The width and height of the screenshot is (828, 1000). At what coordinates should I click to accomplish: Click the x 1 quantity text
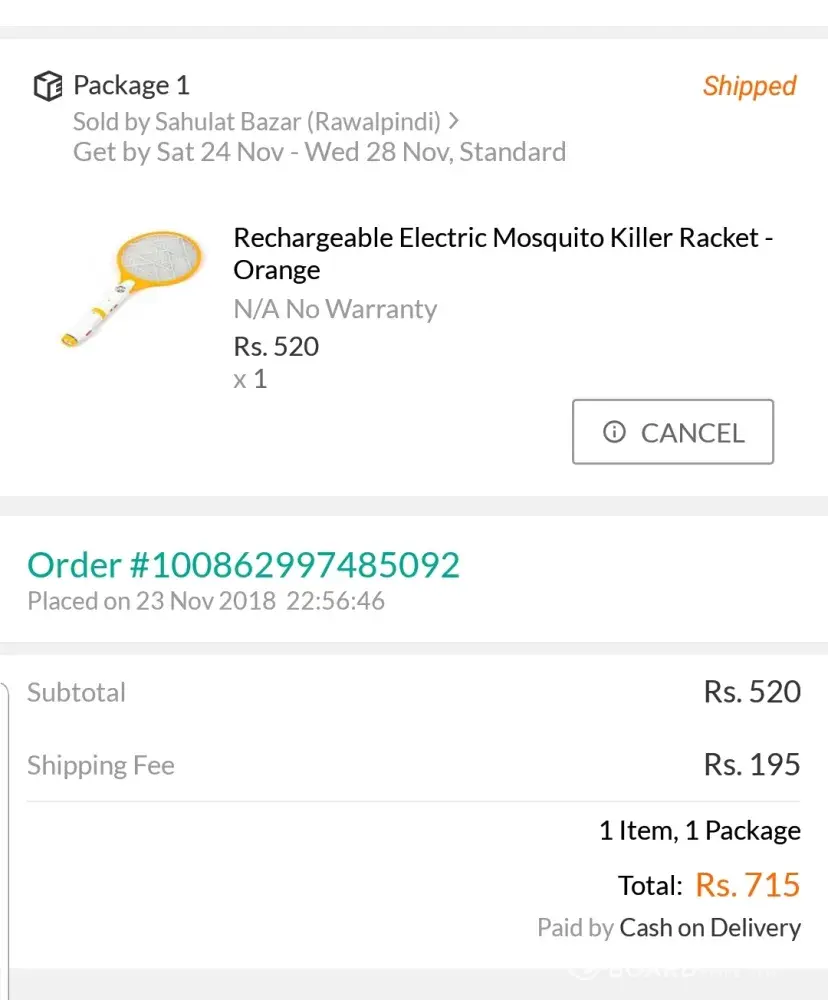tap(250, 379)
